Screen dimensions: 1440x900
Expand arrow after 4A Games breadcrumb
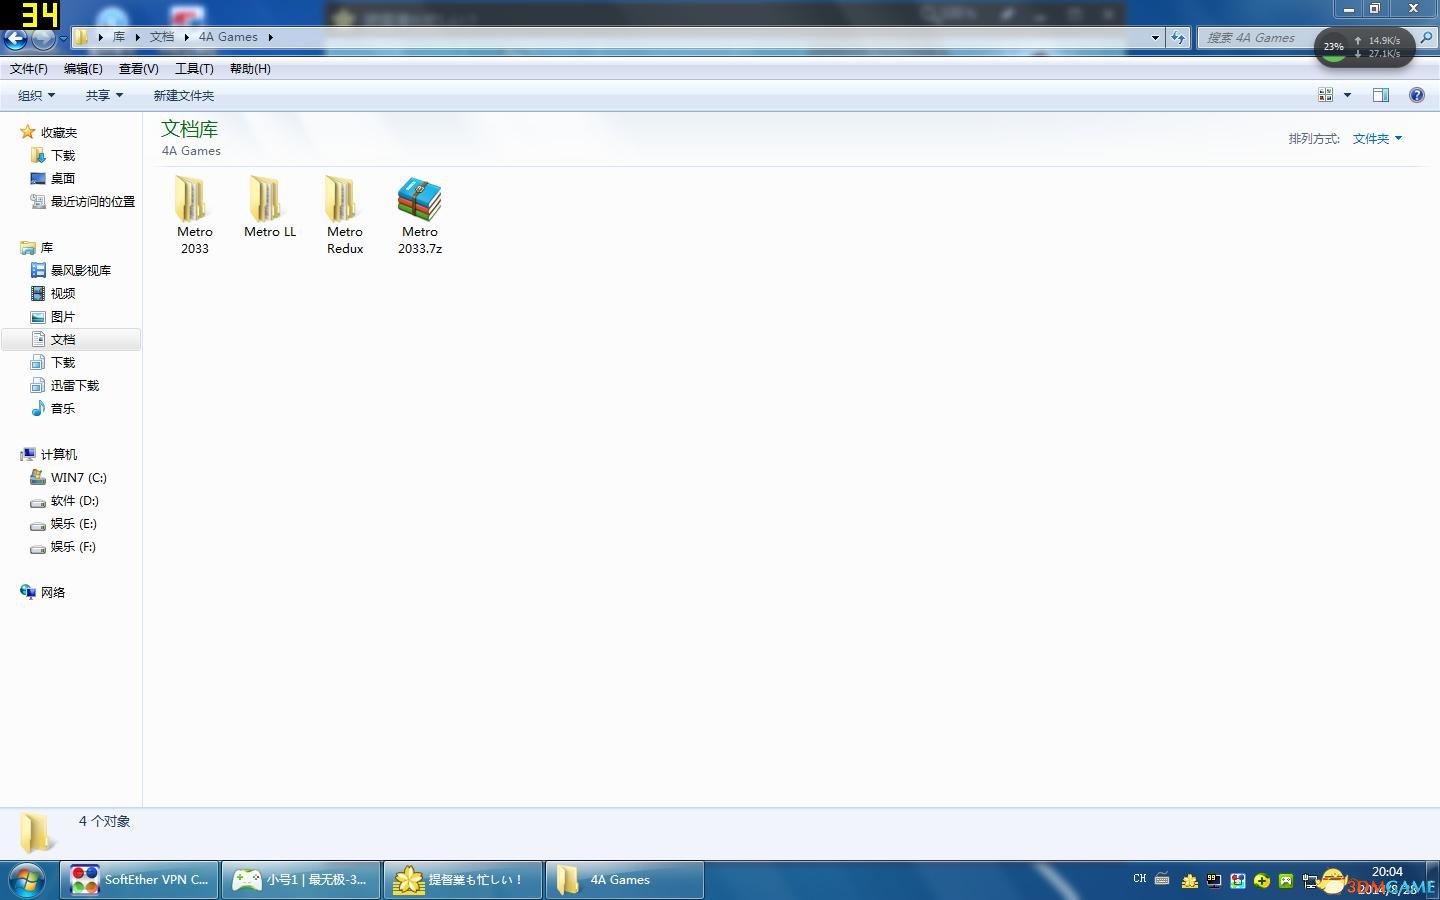pyautogui.click(x=270, y=37)
